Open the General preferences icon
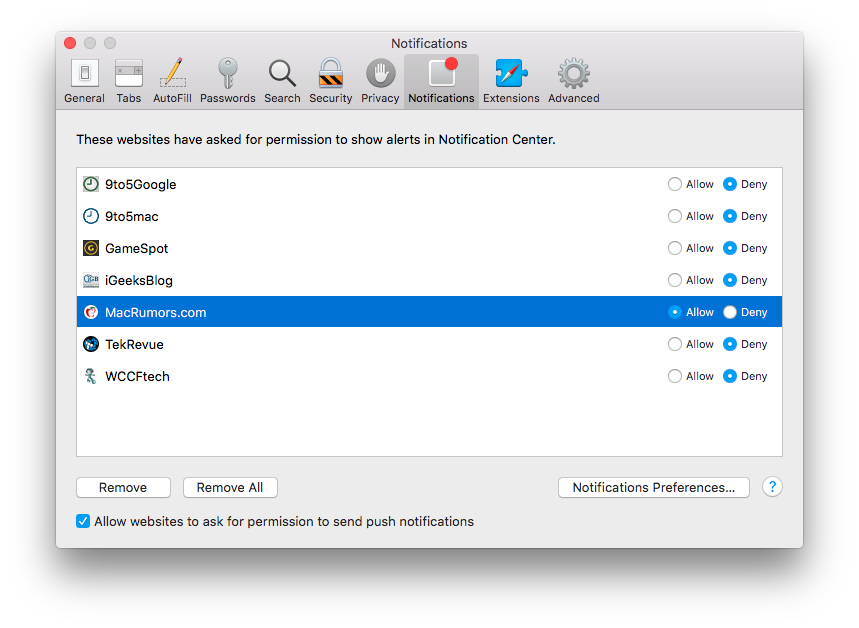859x628 pixels. pyautogui.click(x=84, y=73)
